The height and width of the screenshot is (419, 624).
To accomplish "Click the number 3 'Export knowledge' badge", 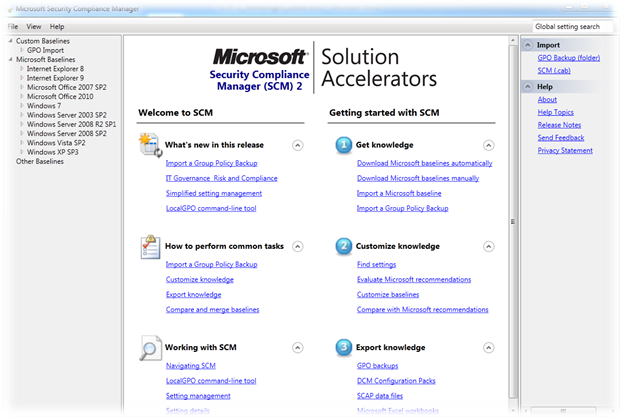I will click(x=342, y=348).
